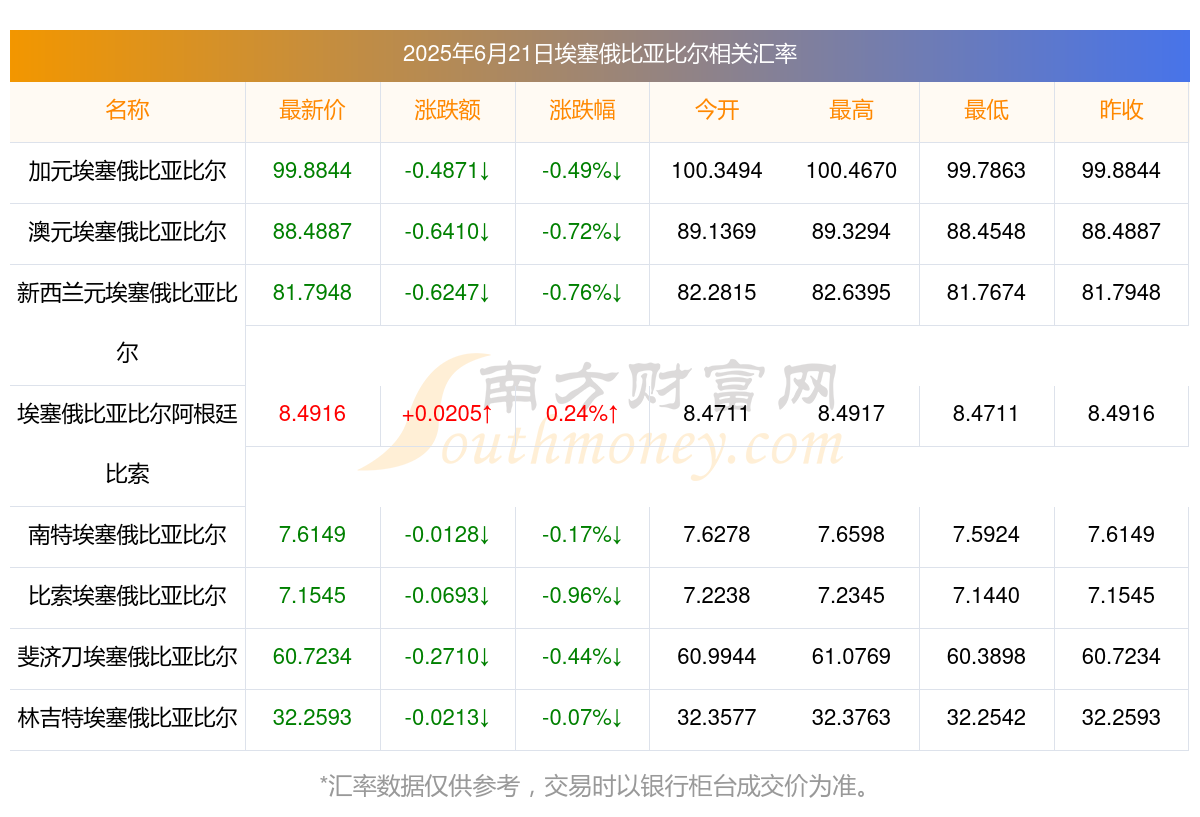This screenshot has height=817, width=1200.
Task: Select the 最新价 column header
Action: click(x=312, y=110)
